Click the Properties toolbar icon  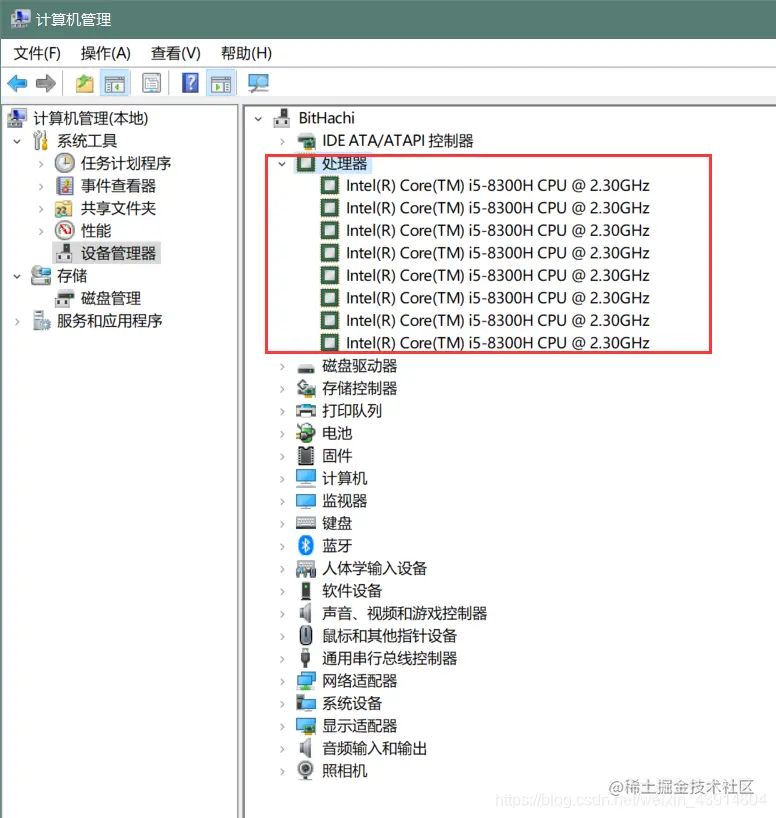click(x=151, y=83)
